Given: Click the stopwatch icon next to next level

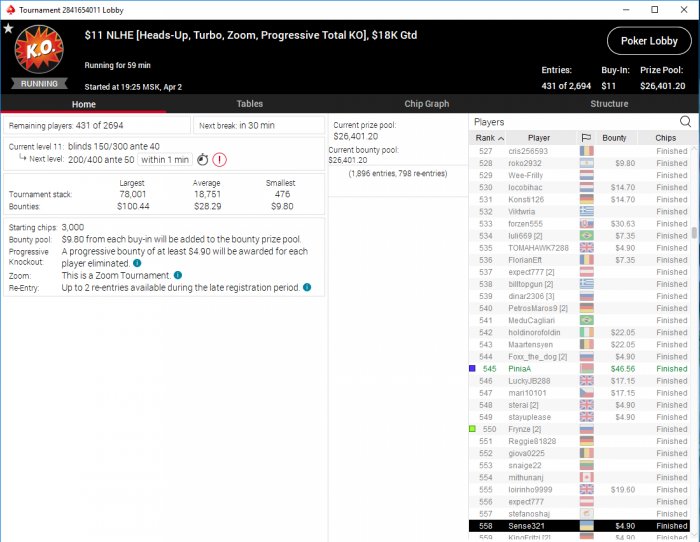Looking at the screenshot, I should tap(203, 159).
